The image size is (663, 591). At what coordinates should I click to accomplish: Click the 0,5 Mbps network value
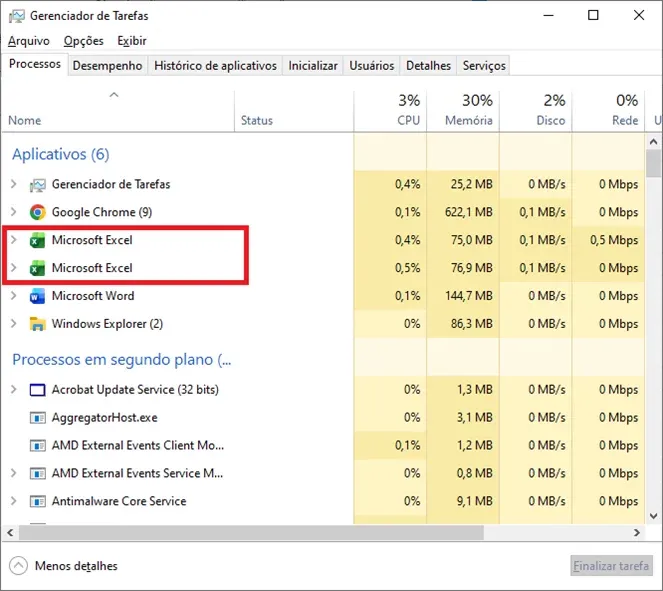coord(614,240)
